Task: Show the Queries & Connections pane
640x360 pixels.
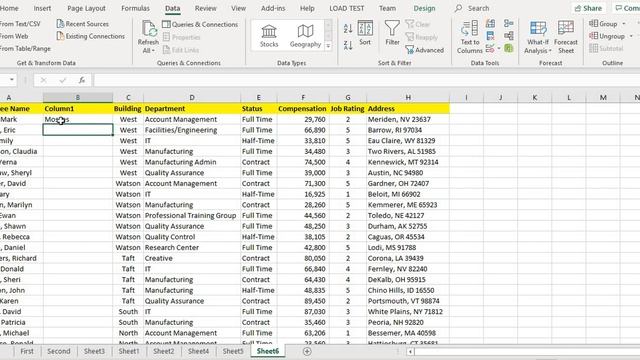Action: click(200, 24)
